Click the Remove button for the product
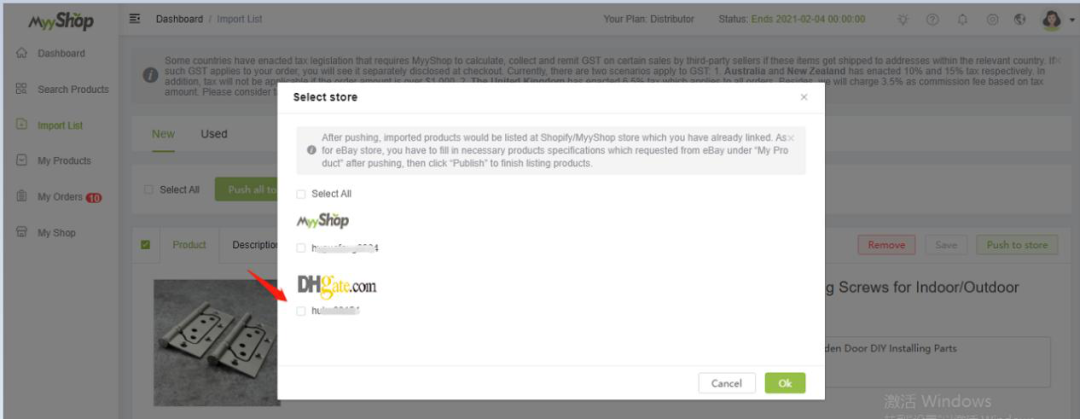1080x419 pixels. pos(886,245)
